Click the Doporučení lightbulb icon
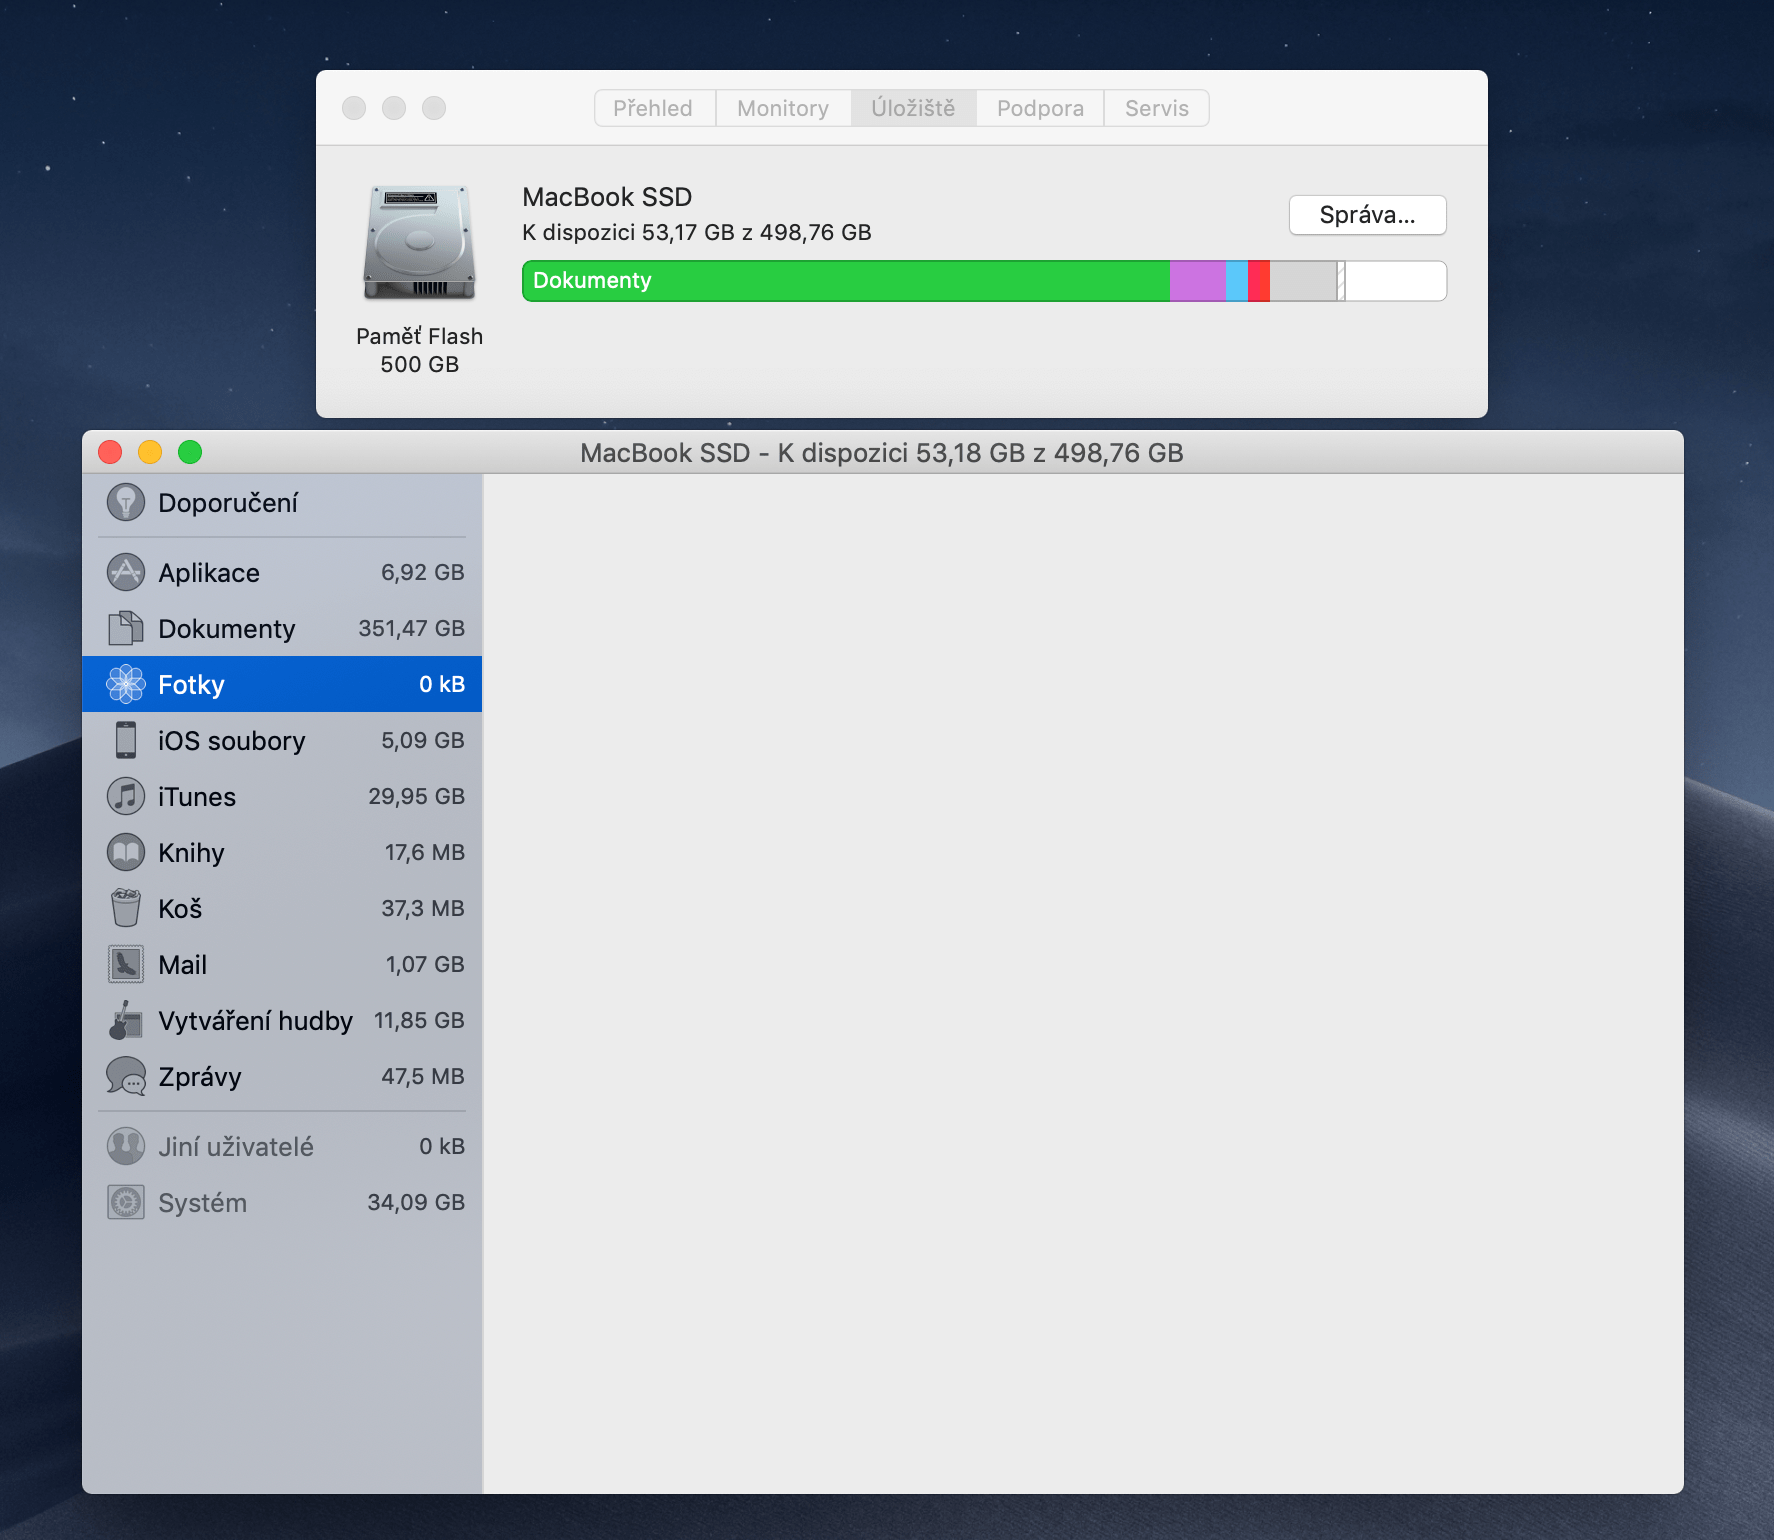 [126, 502]
